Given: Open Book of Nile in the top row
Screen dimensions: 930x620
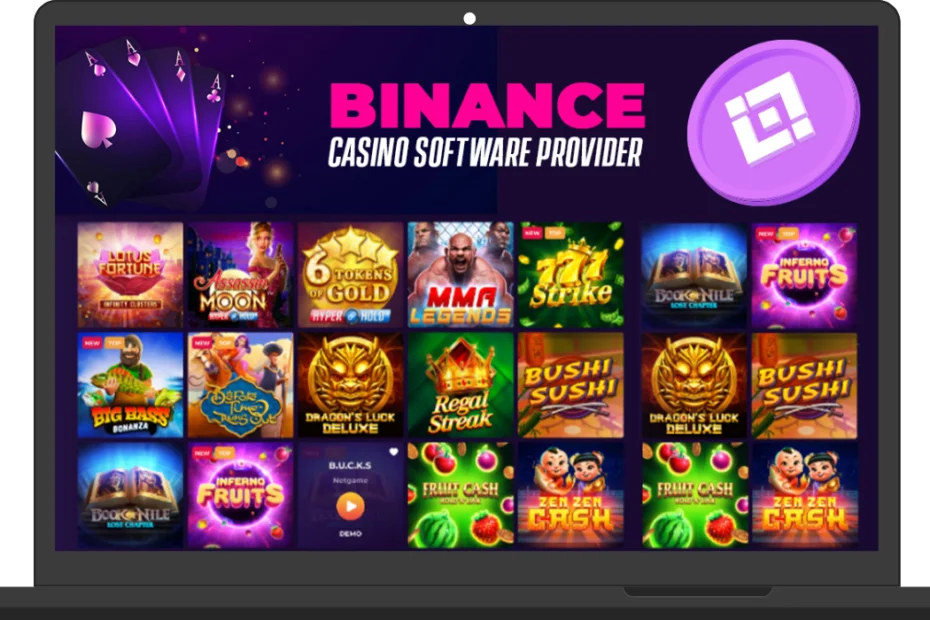Looking at the screenshot, I should tap(694, 275).
